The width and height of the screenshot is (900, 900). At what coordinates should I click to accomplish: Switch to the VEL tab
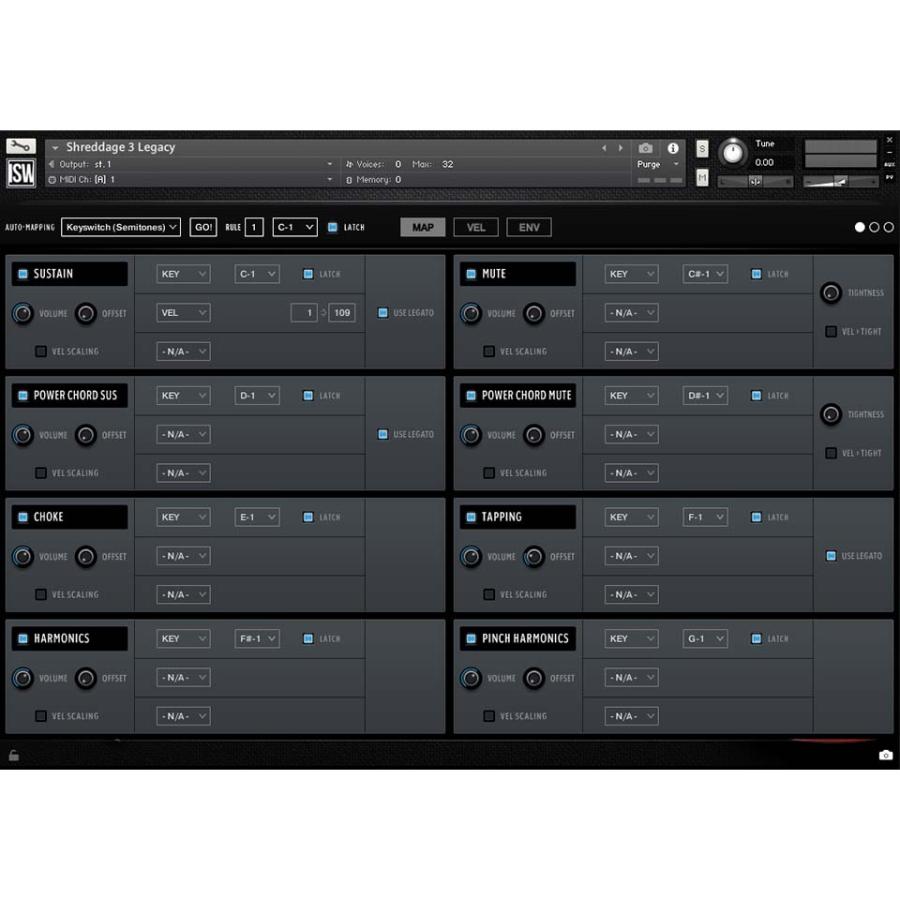476,227
